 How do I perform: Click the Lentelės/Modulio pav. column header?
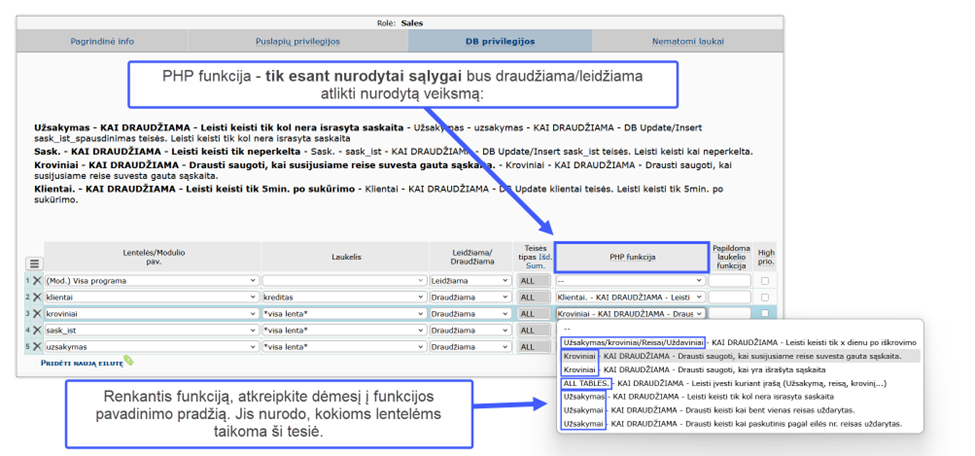click(152, 257)
